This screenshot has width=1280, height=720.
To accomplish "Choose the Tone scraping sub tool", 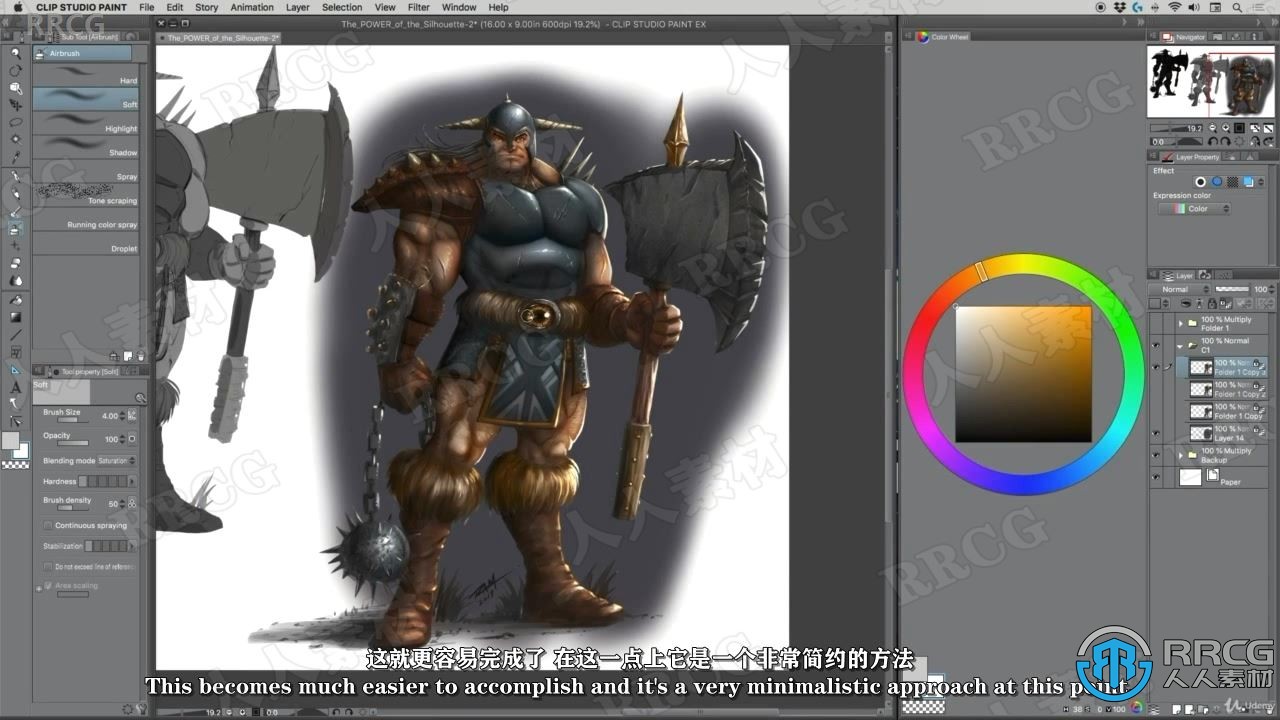I will tap(86, 197).
